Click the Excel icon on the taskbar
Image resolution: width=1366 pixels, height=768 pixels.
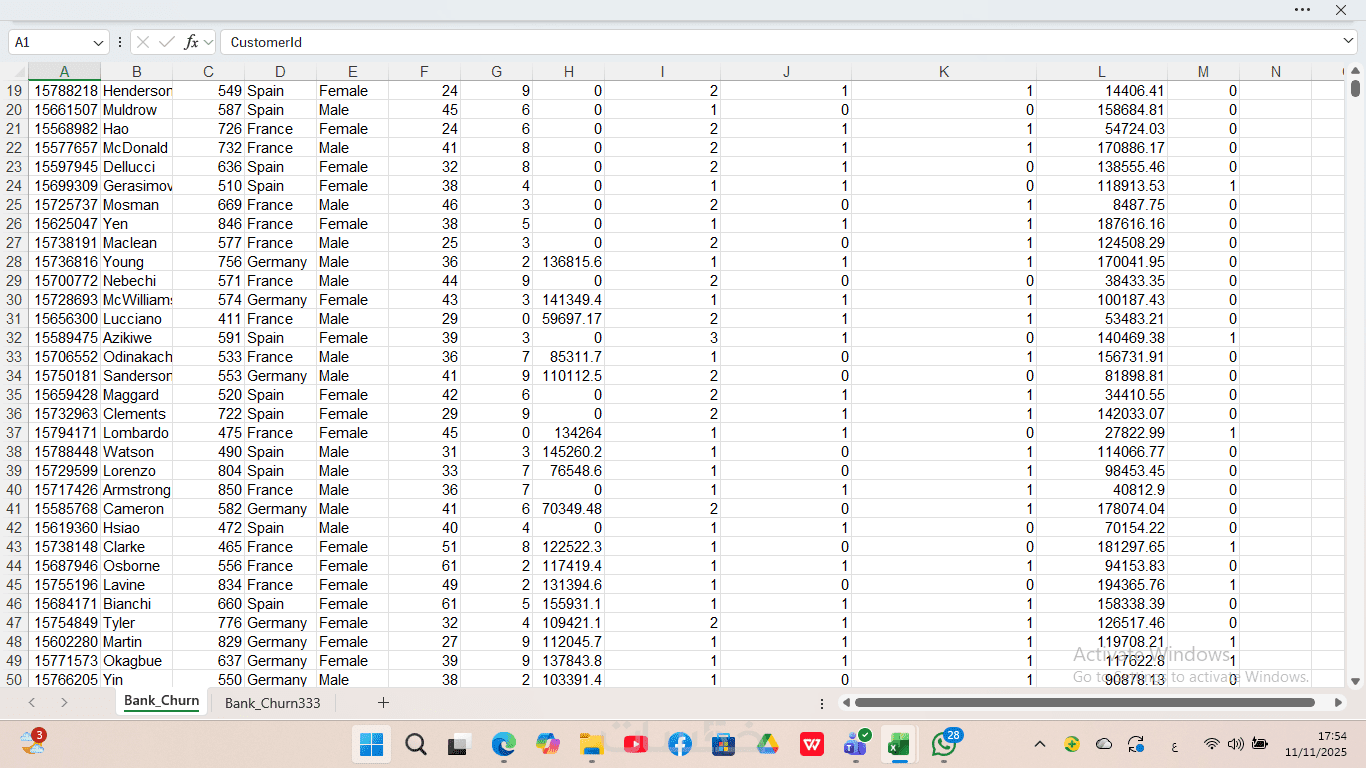[899, 744]
